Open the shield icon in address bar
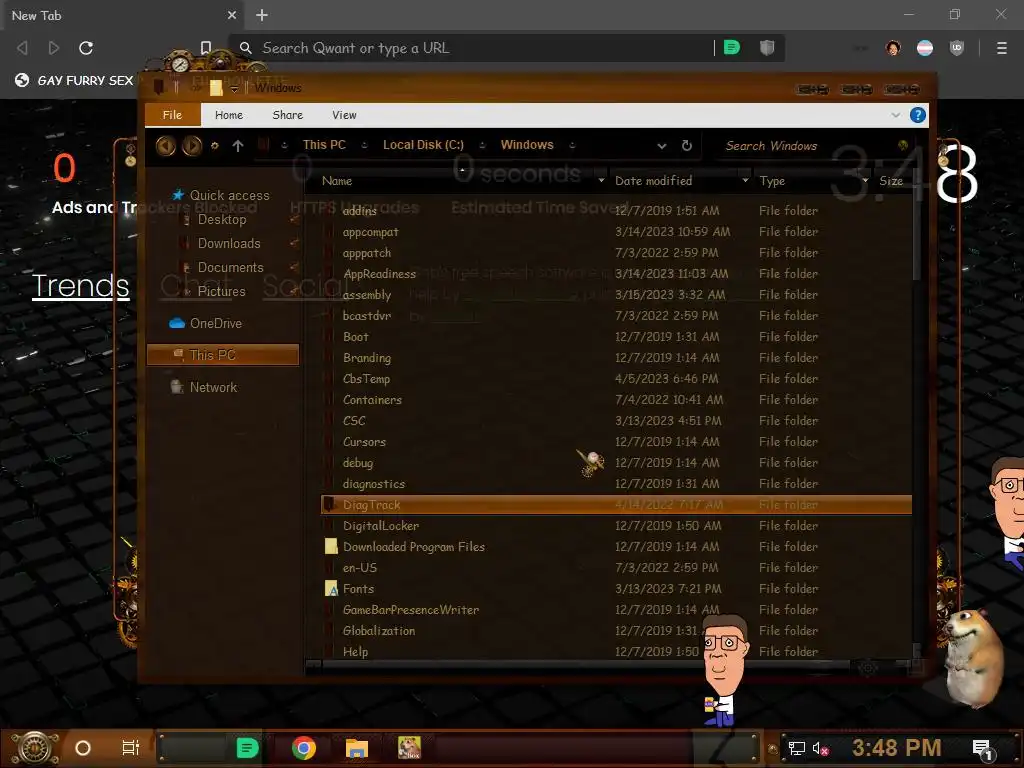1024x768 pixels. pos(767,48)
